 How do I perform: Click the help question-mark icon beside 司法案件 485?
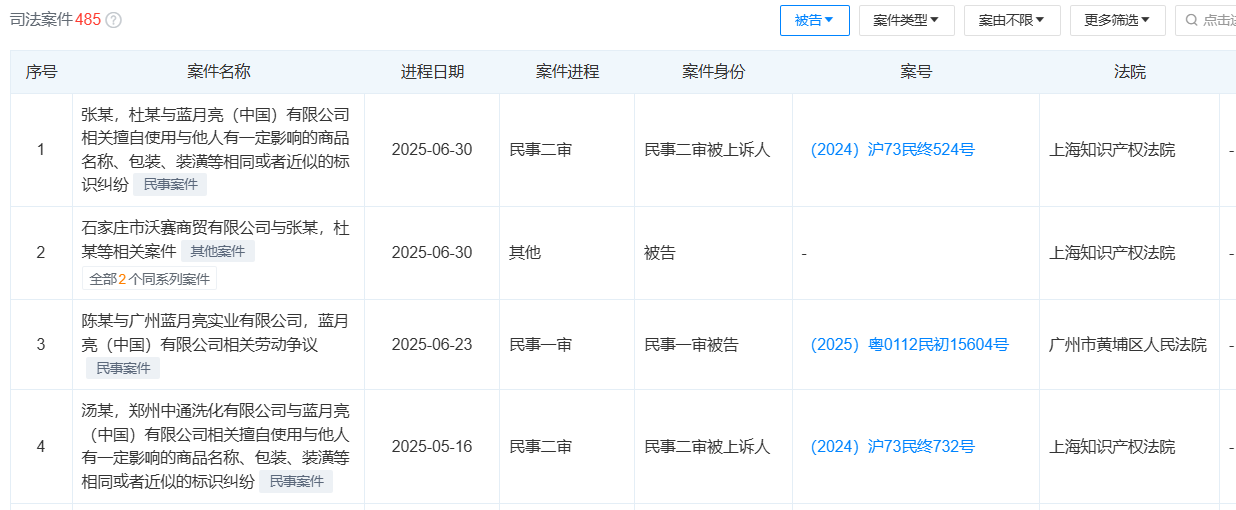114,20
